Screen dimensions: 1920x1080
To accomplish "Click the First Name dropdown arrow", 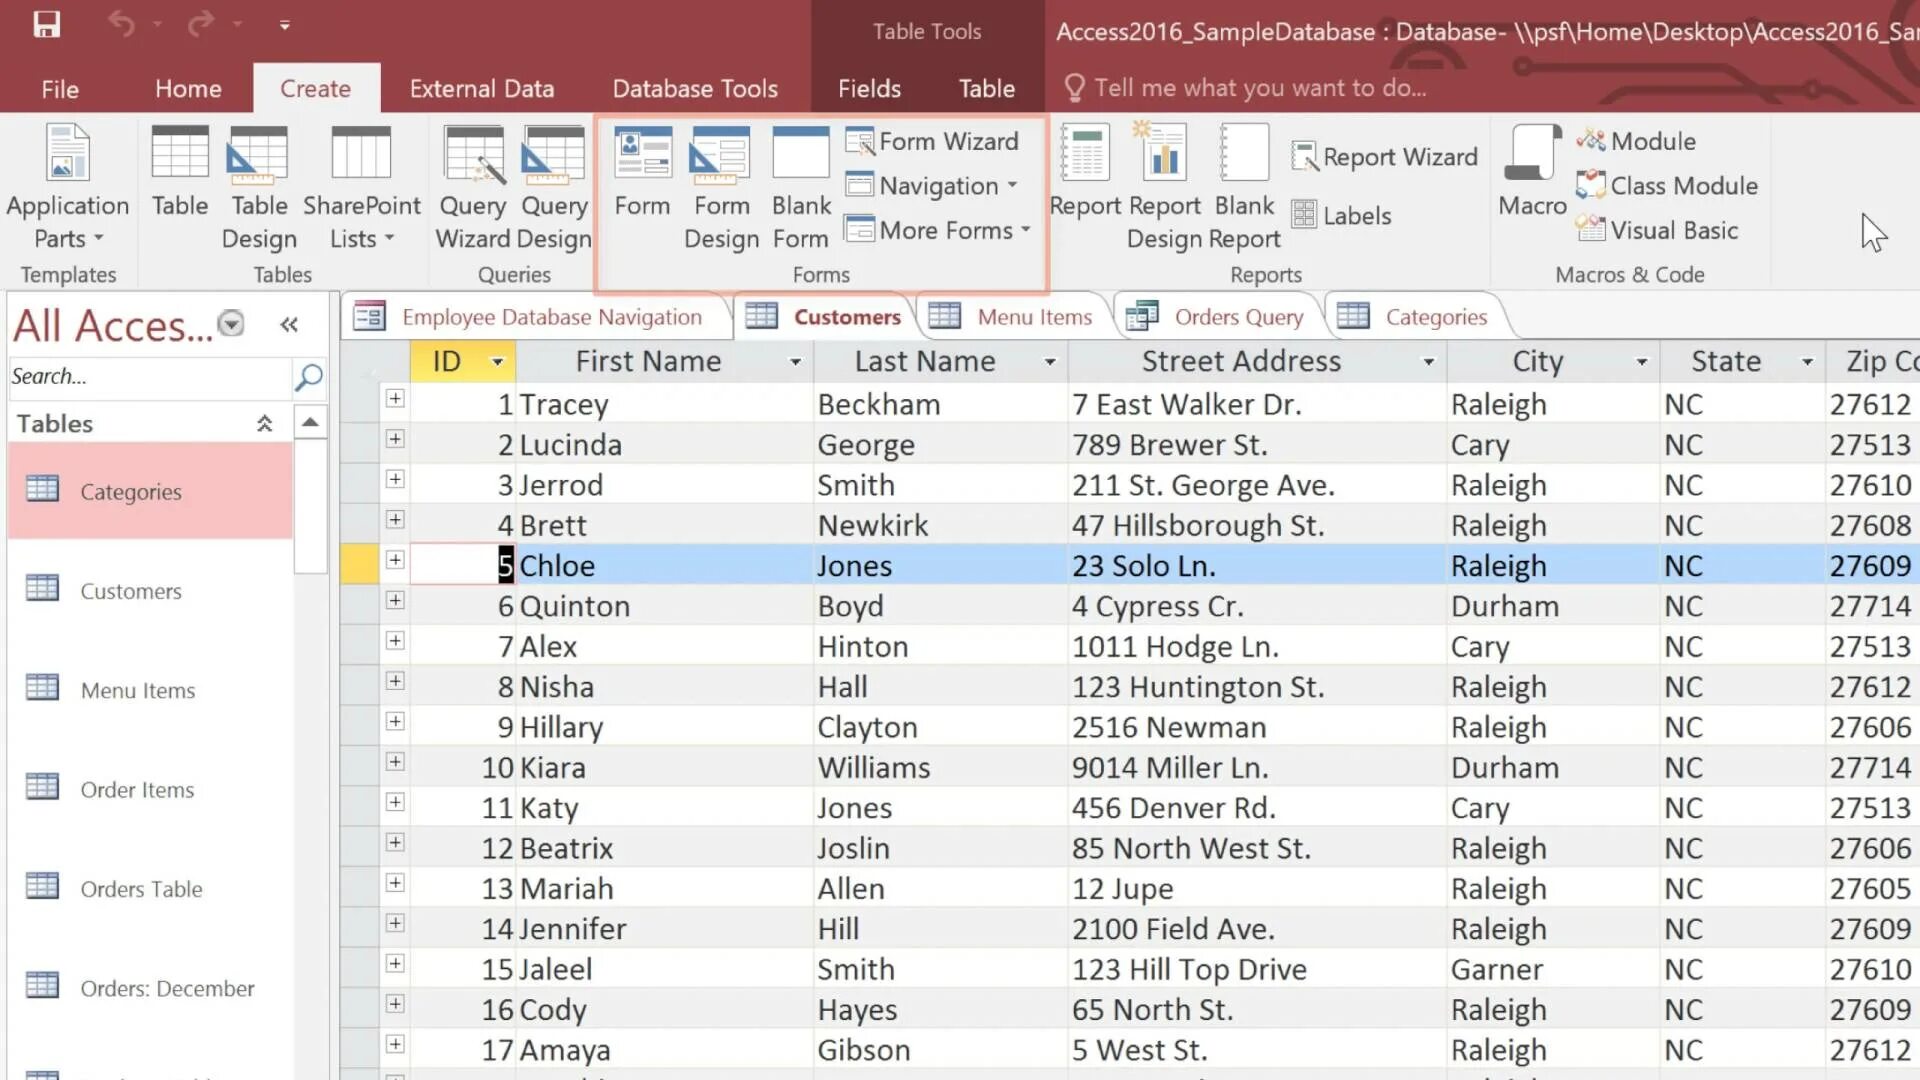I will pyautogui.click(x=795, y=363).
